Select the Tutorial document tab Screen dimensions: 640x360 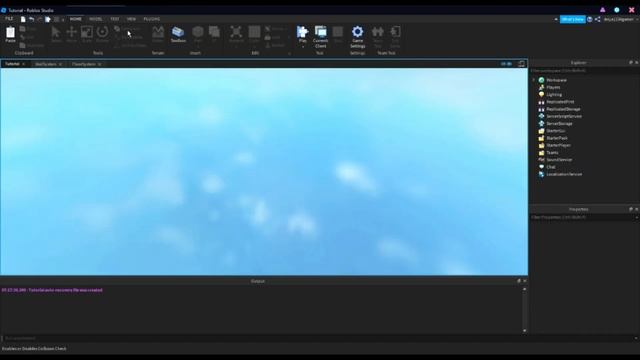pos(12,64)
